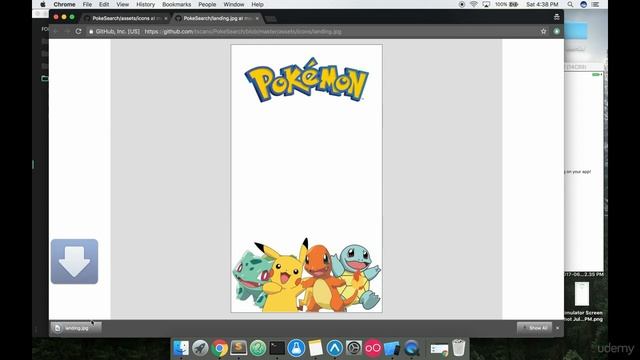
Task: Open the Help menu
Action: tap(257, 4)
